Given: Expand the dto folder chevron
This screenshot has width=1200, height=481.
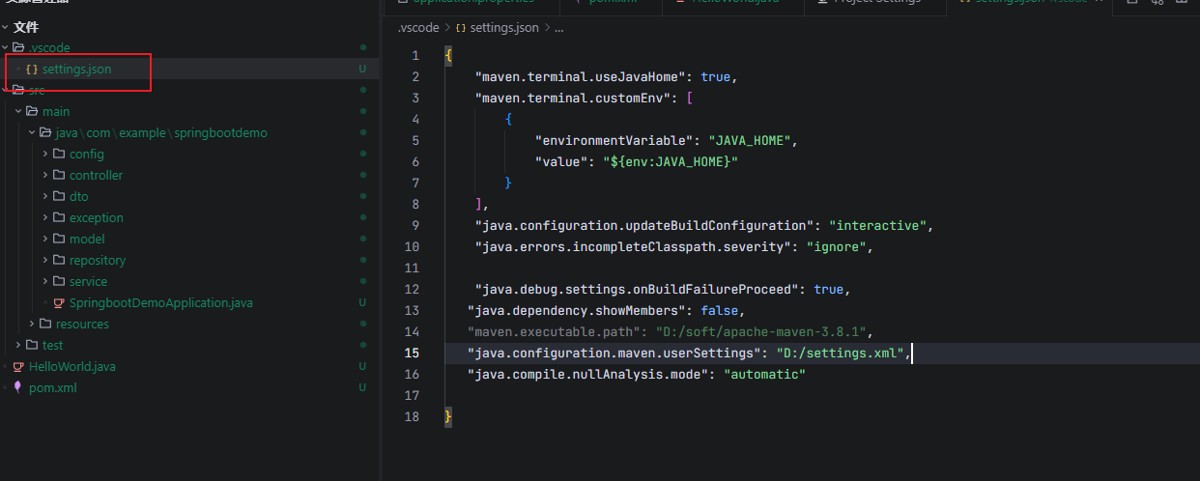Looking at the screenshot, I should 46,196.
